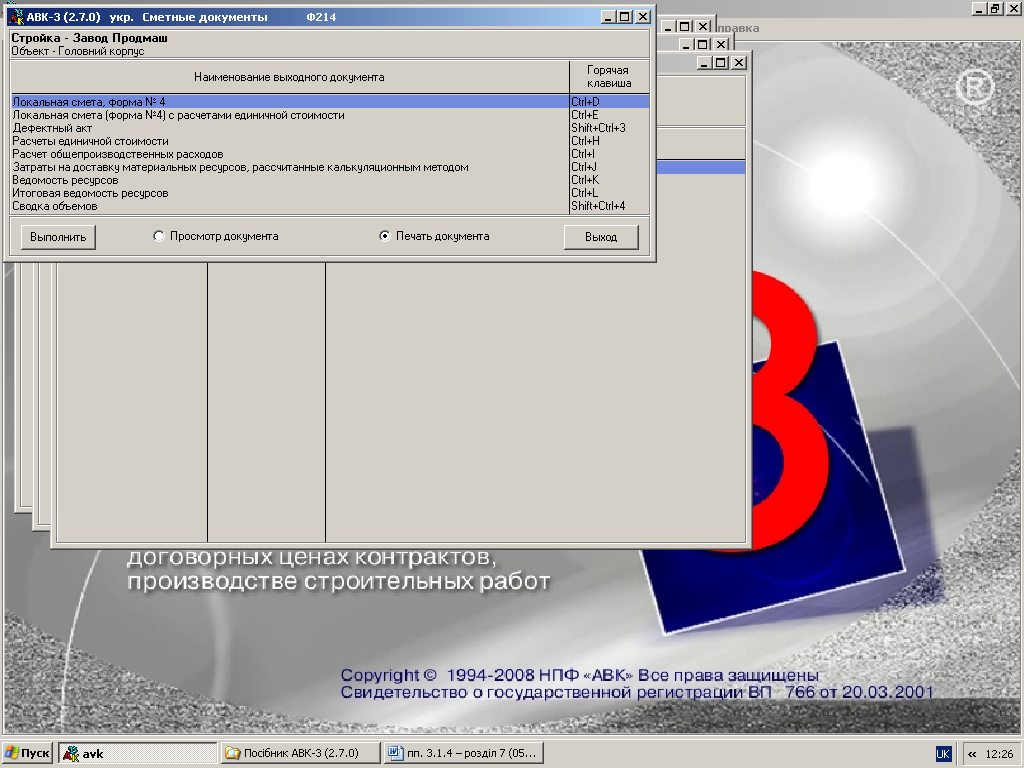Viewport: 1024px width, 768px height.
Task: Open the 'Пуск' start menu
Action: point(27,753)
